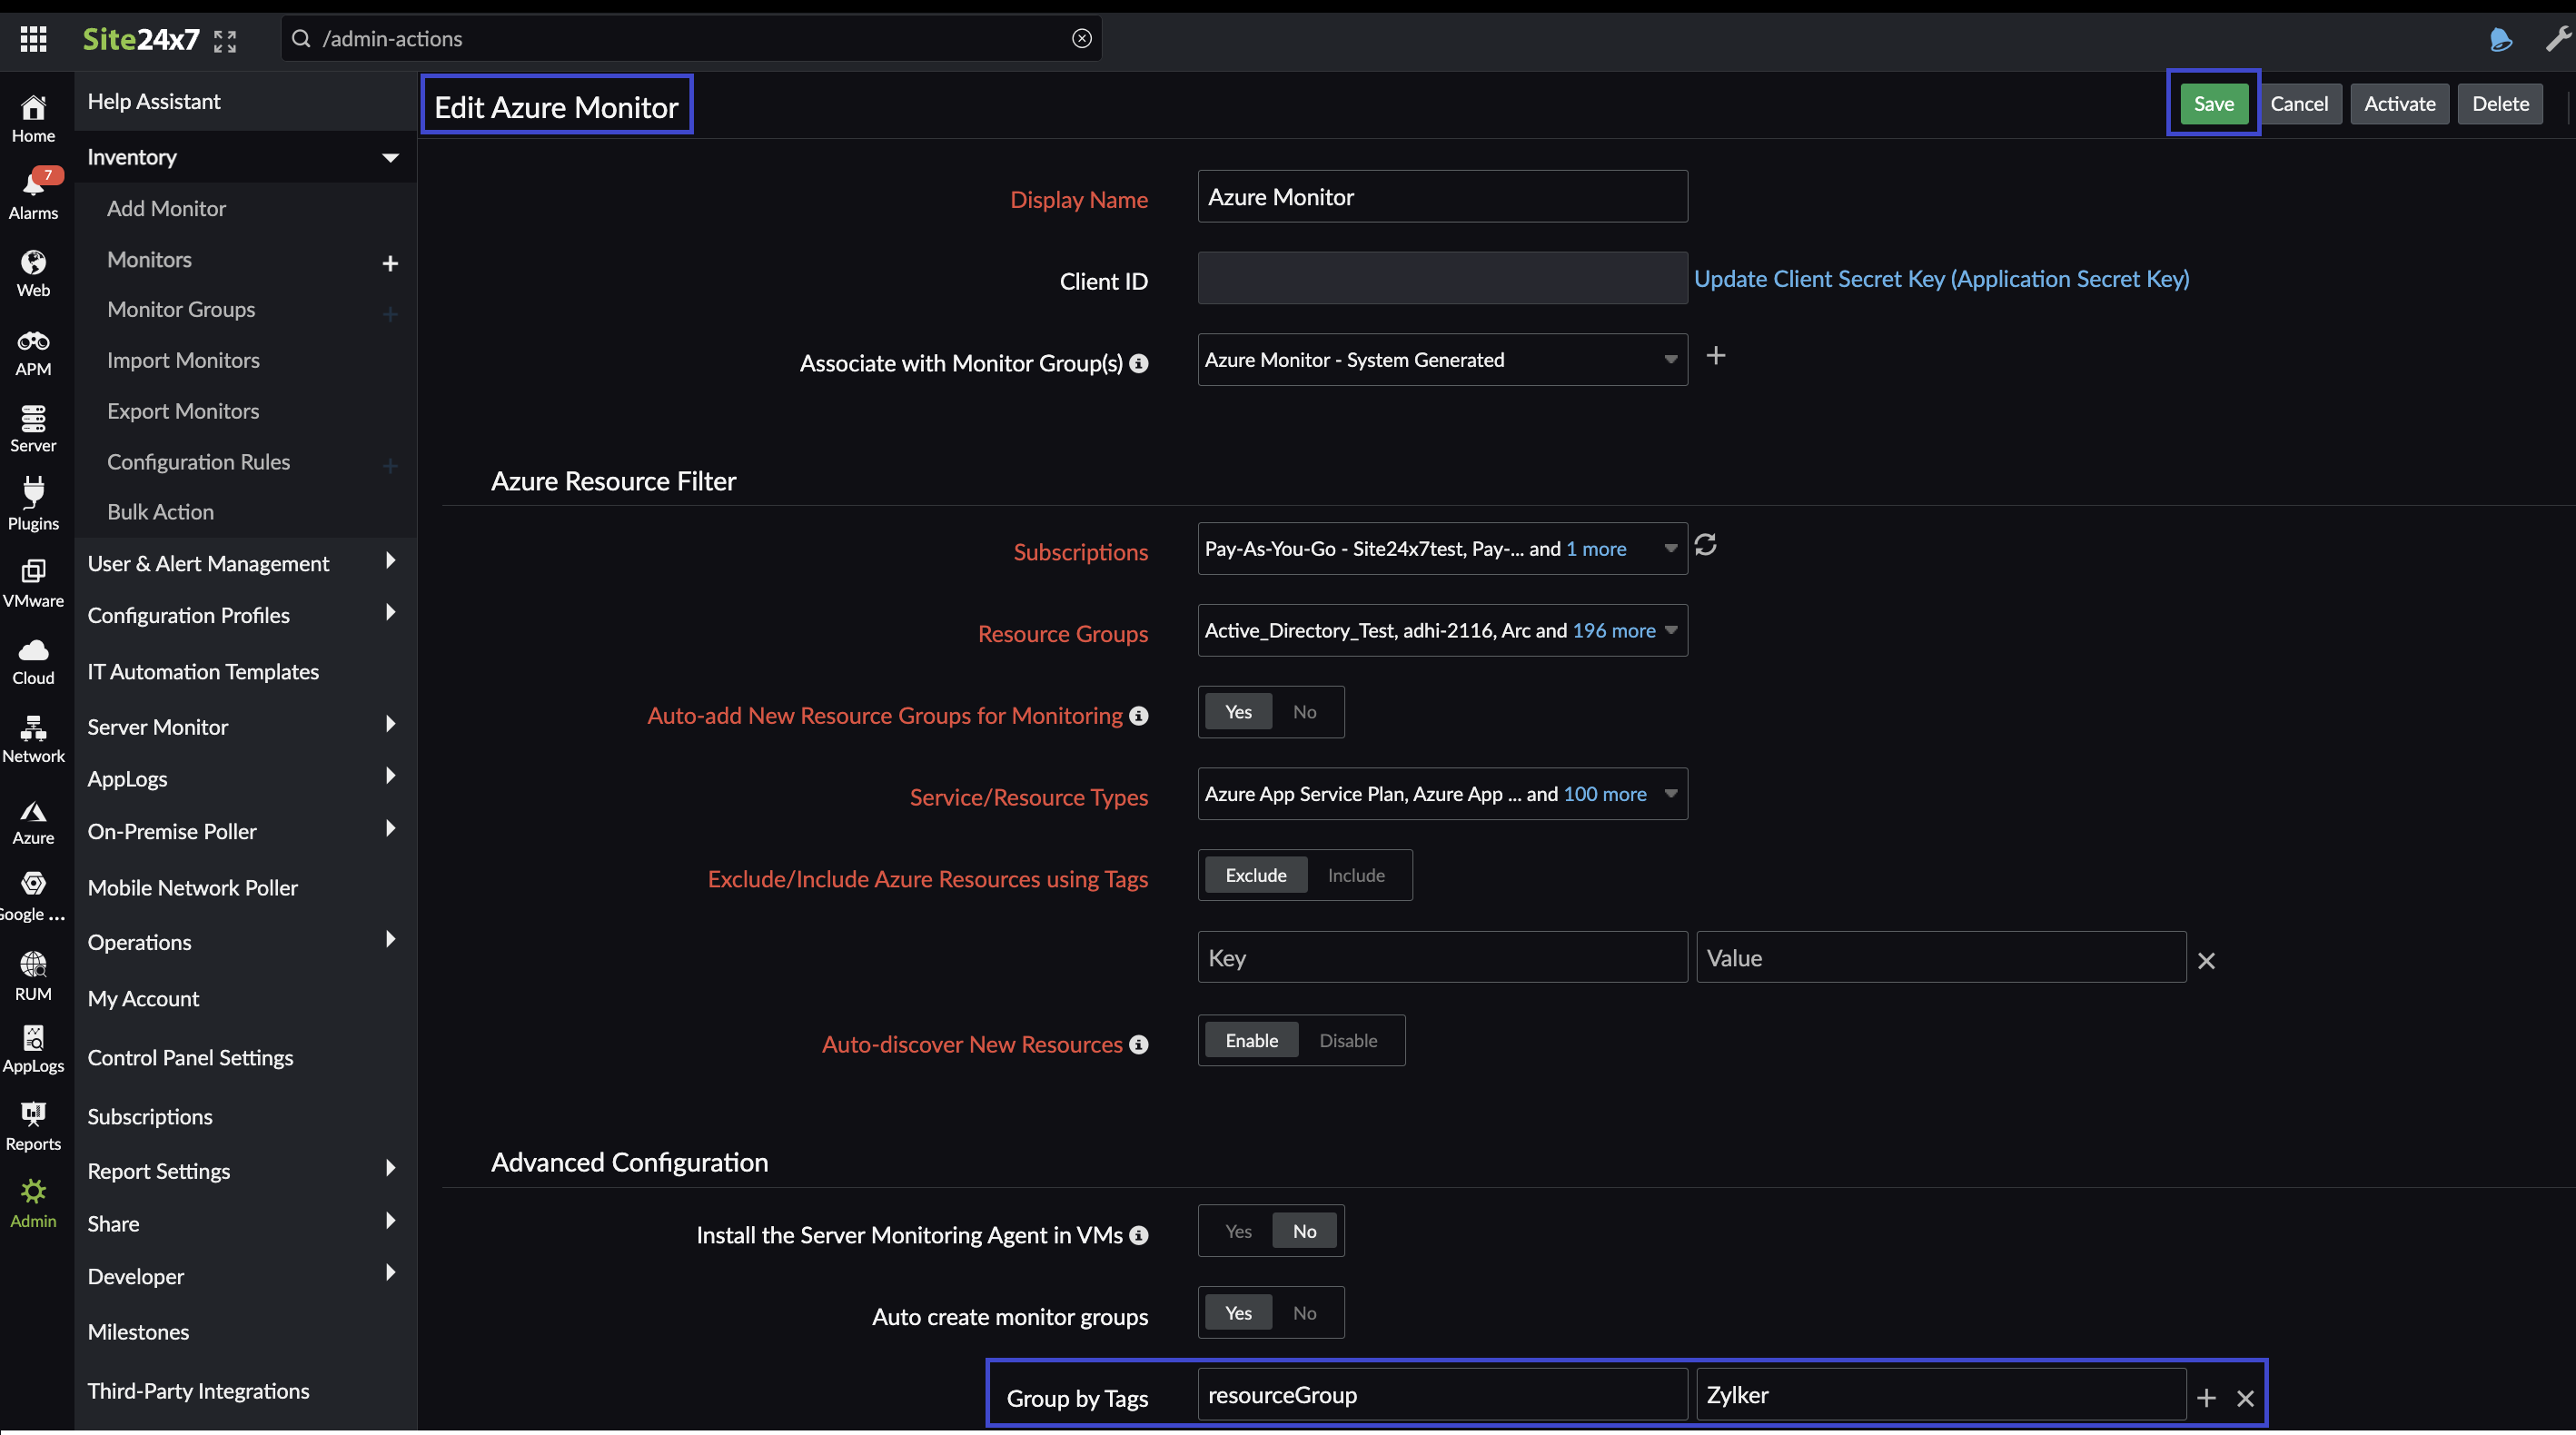
Task: Remove the Group by Tags row
Action: pyautogui.click(x=2245, y=1397)
